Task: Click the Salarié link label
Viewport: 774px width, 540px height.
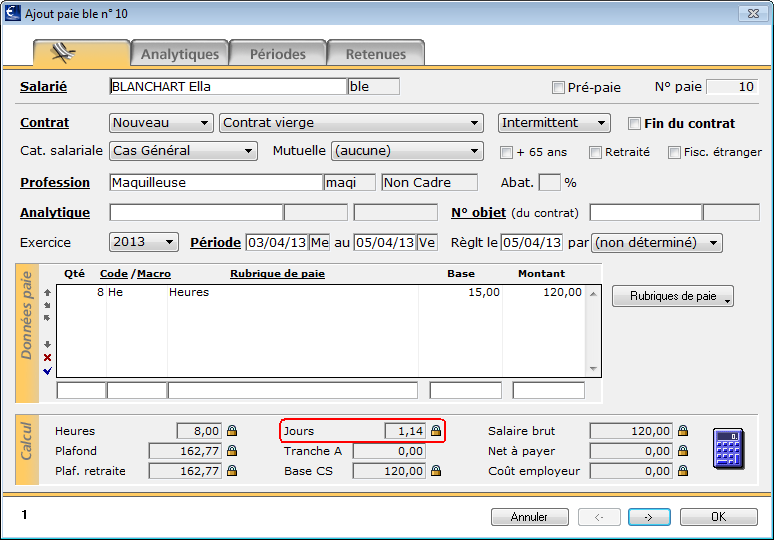Action: pos(43,87)
